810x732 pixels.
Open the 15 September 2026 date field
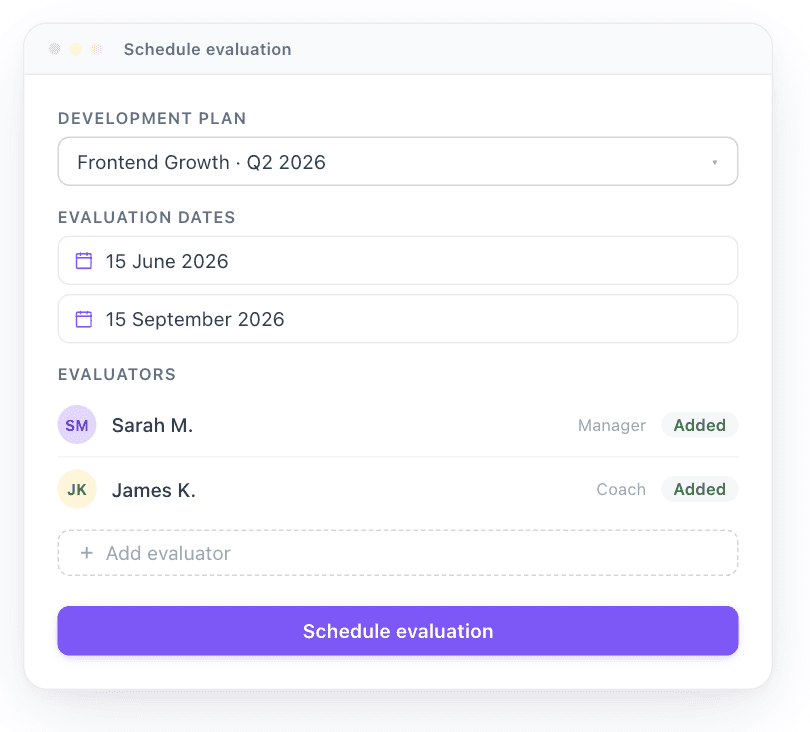[x=398, y=319]
